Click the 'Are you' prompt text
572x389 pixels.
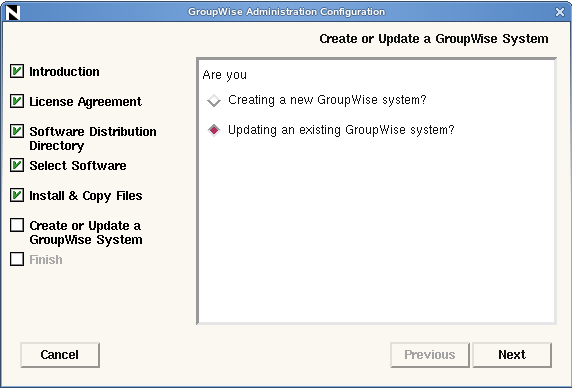(x=225, y=75)
